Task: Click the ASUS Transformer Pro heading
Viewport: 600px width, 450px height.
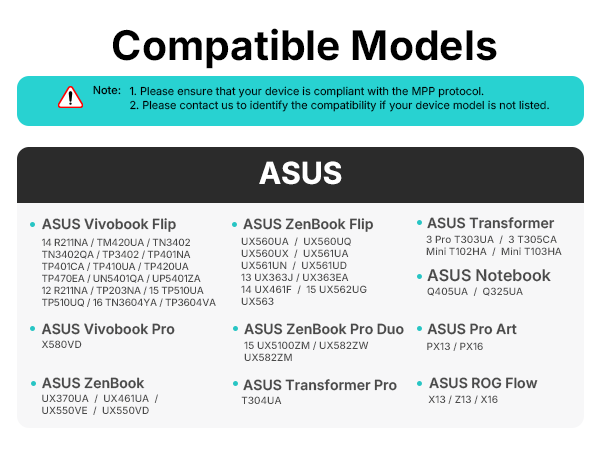Action: [320, 385]
